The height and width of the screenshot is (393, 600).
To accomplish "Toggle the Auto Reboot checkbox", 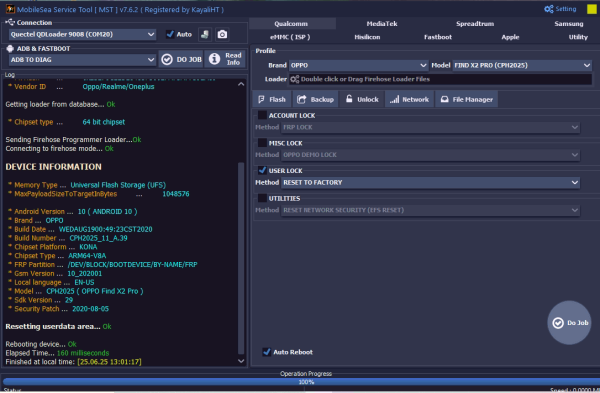I will coord(267,352).
